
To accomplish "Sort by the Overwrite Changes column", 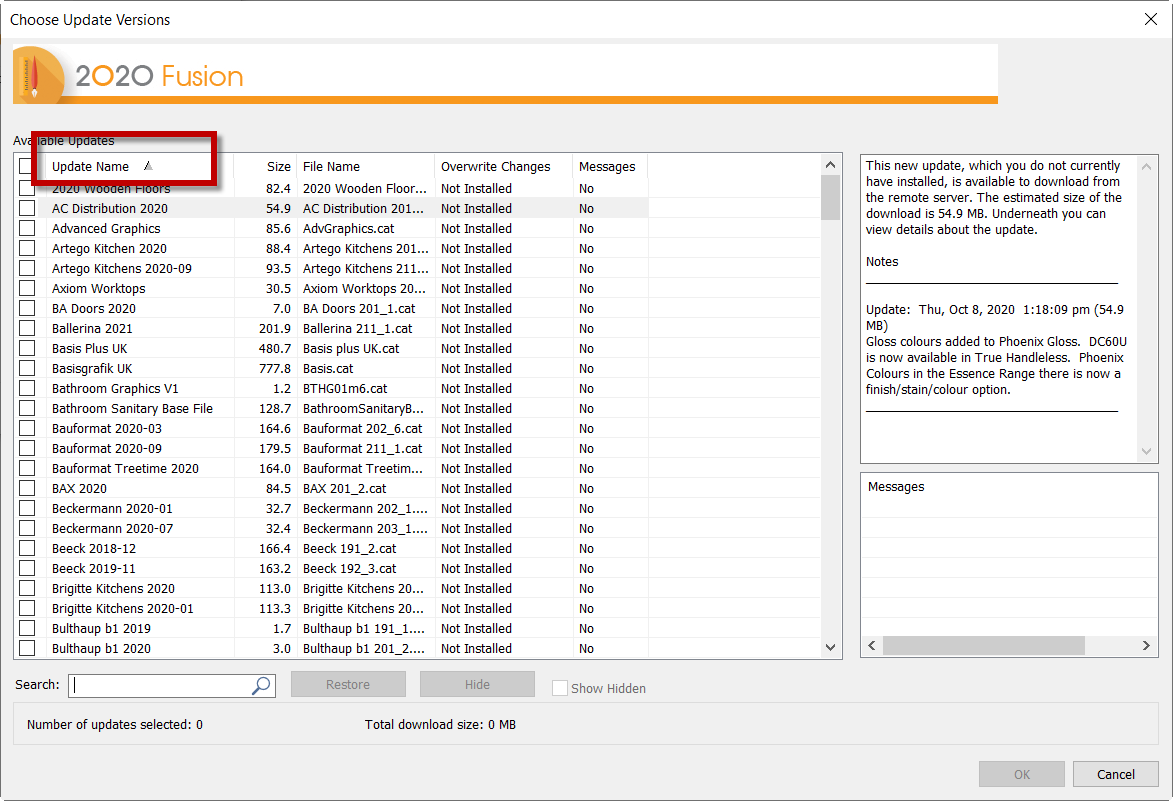I will [x=503, y=166].
